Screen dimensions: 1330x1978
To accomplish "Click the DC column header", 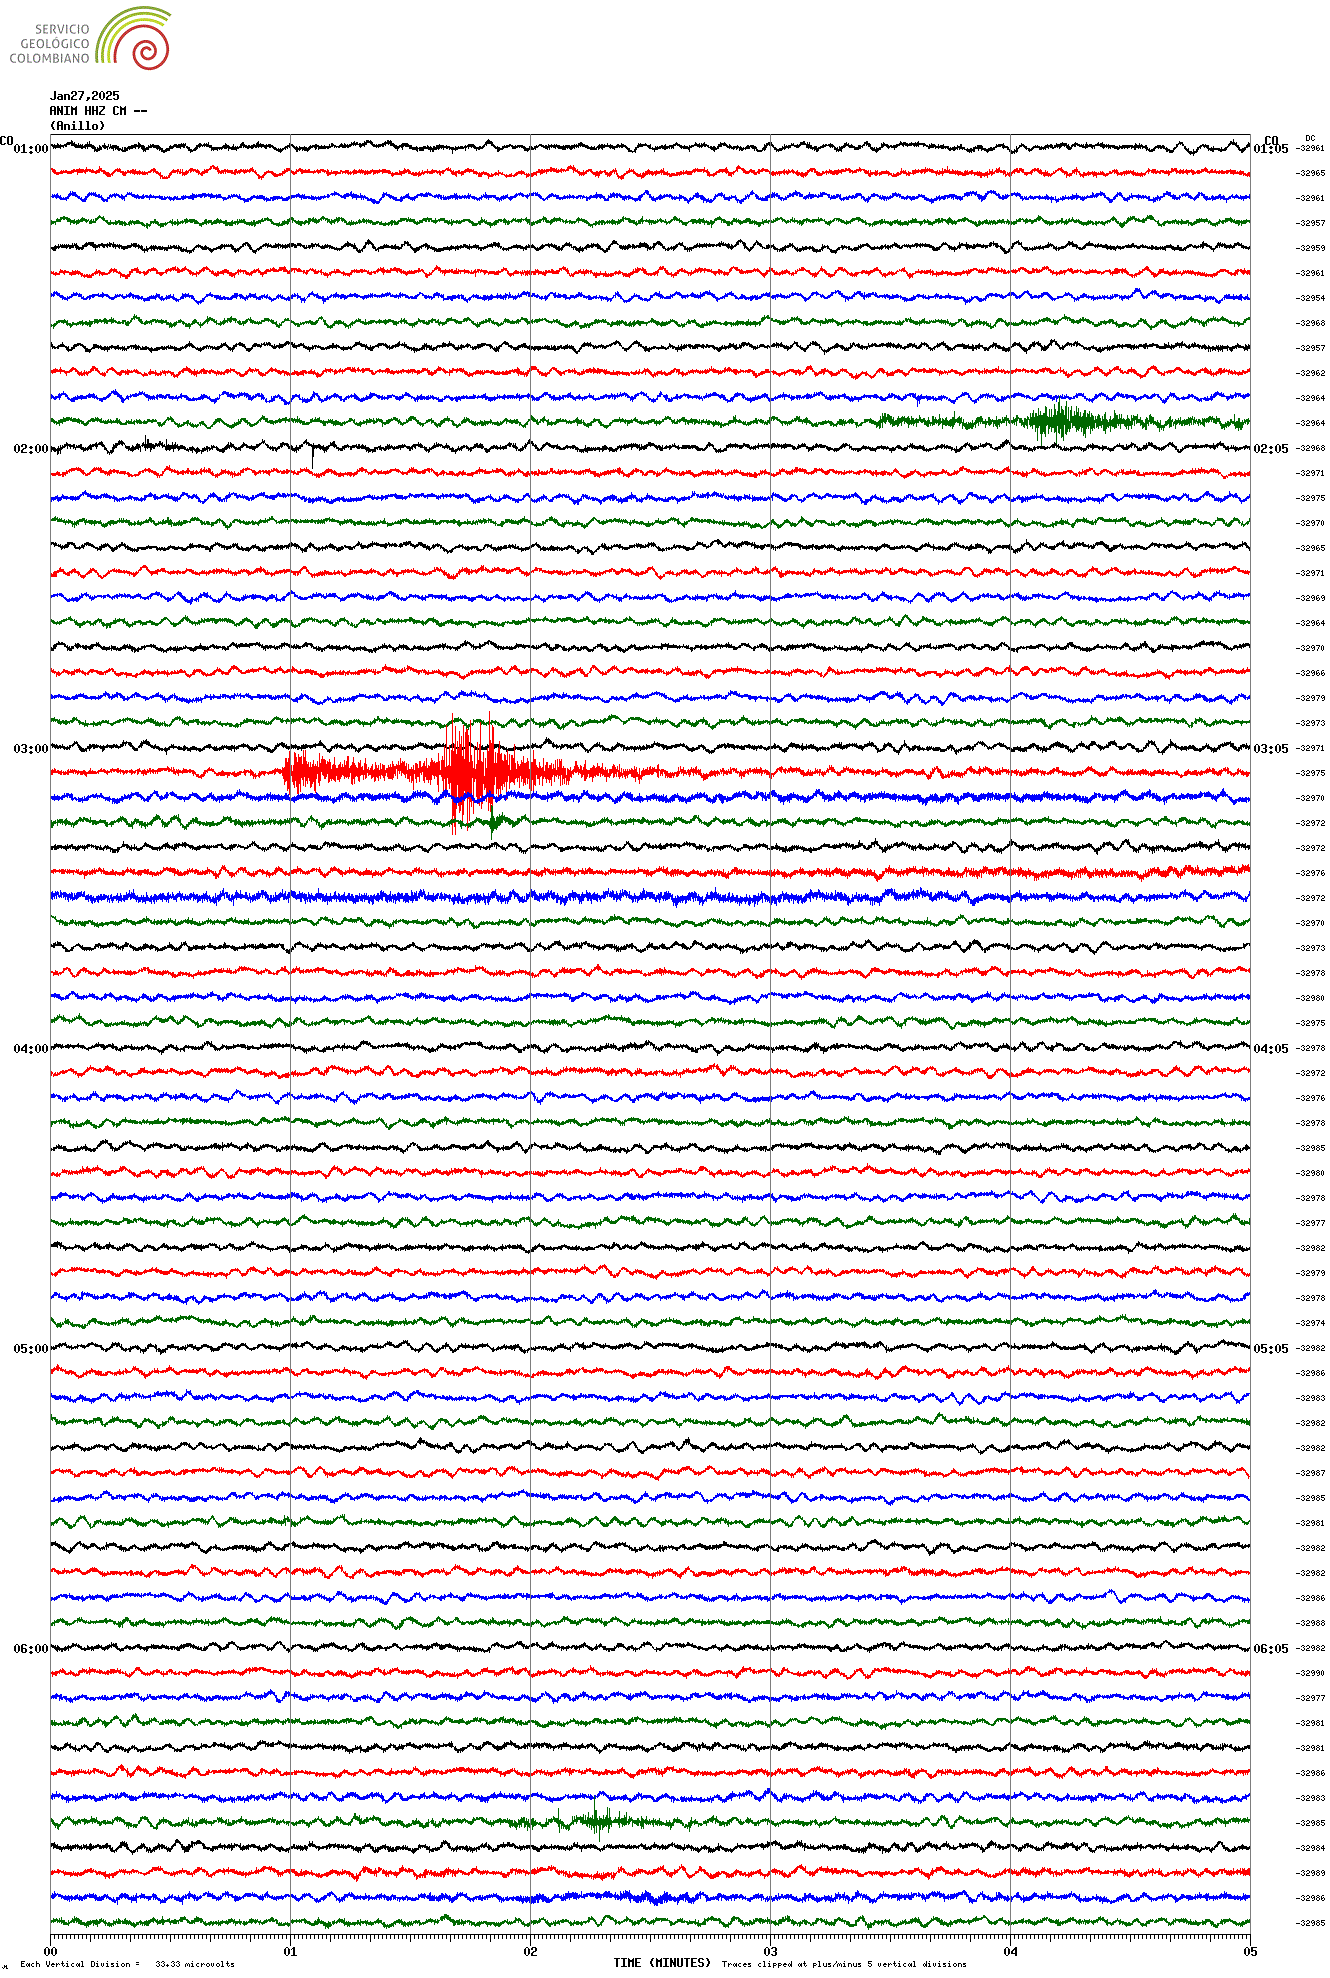I will 1310,138.
